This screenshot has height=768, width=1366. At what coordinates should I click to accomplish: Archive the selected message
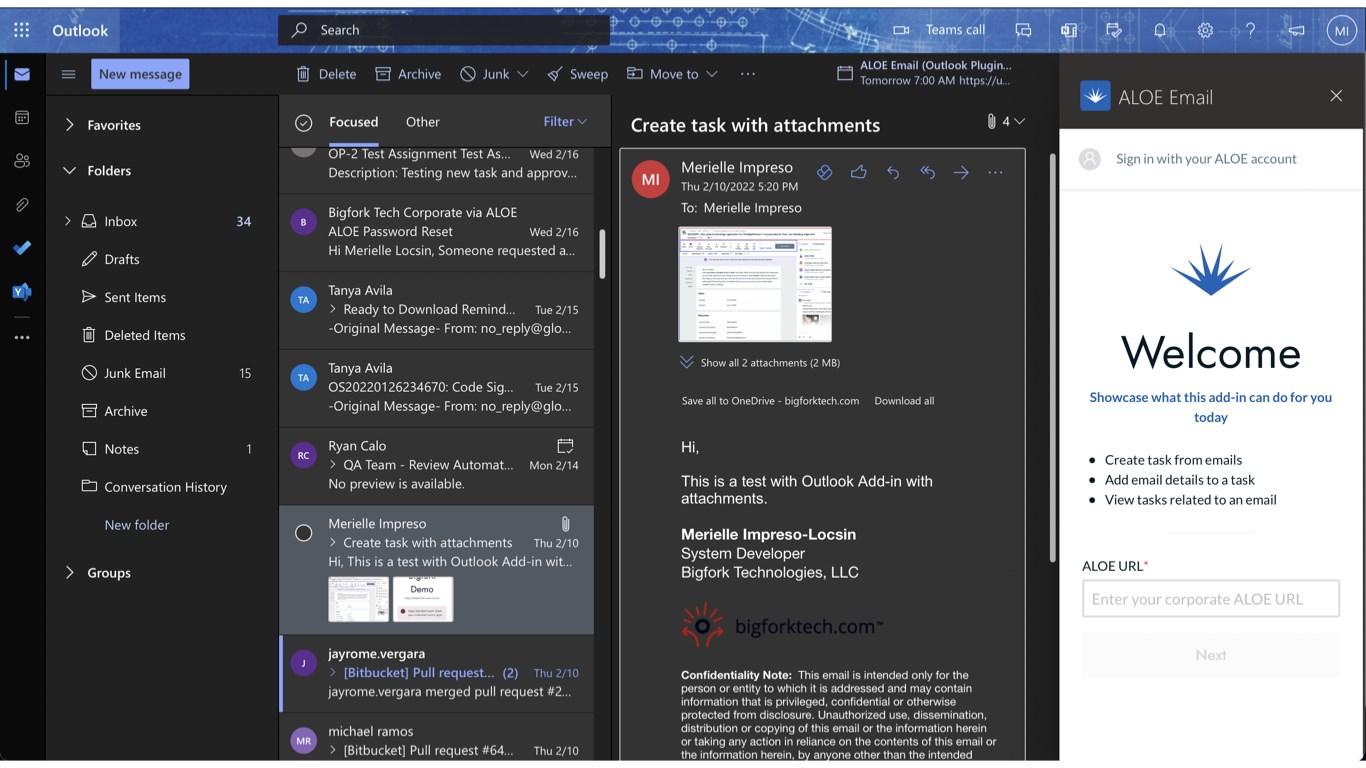[x=408, y=74]
